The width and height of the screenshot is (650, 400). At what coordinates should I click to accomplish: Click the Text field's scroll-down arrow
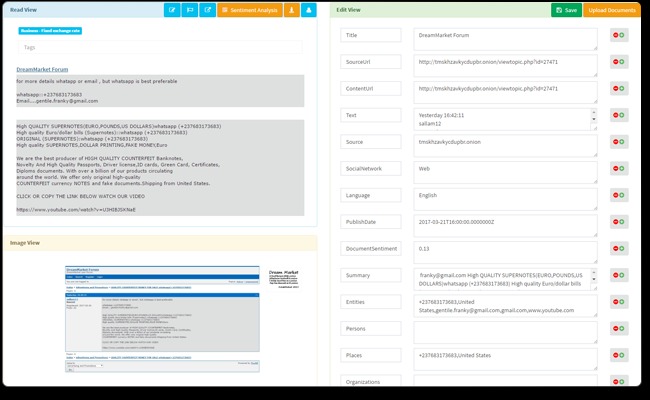(x=594, y=119)
